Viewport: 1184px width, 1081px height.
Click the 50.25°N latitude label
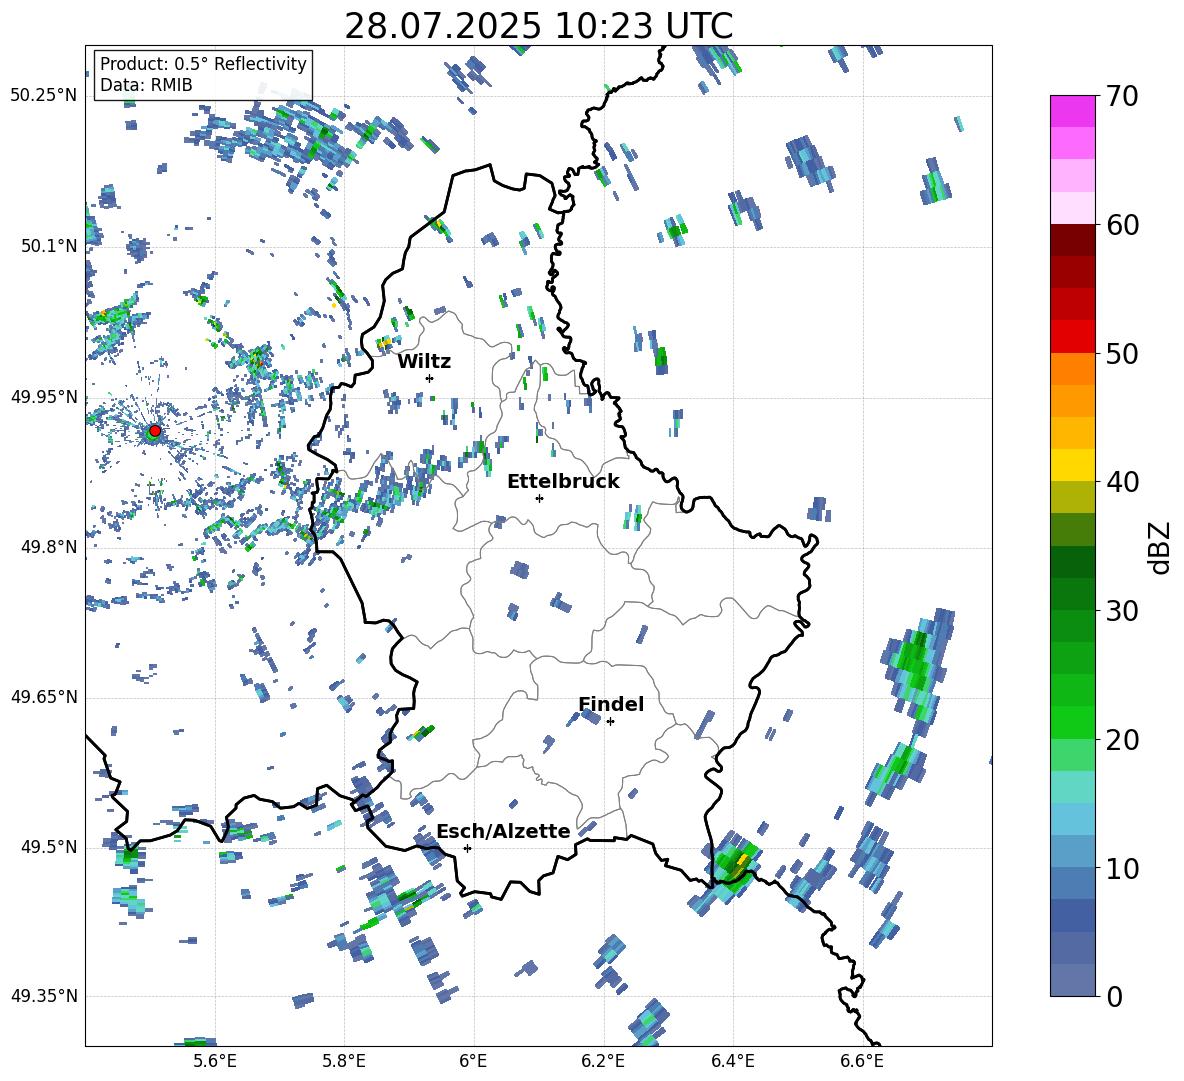pyautogui.click(x=44, y=96)
